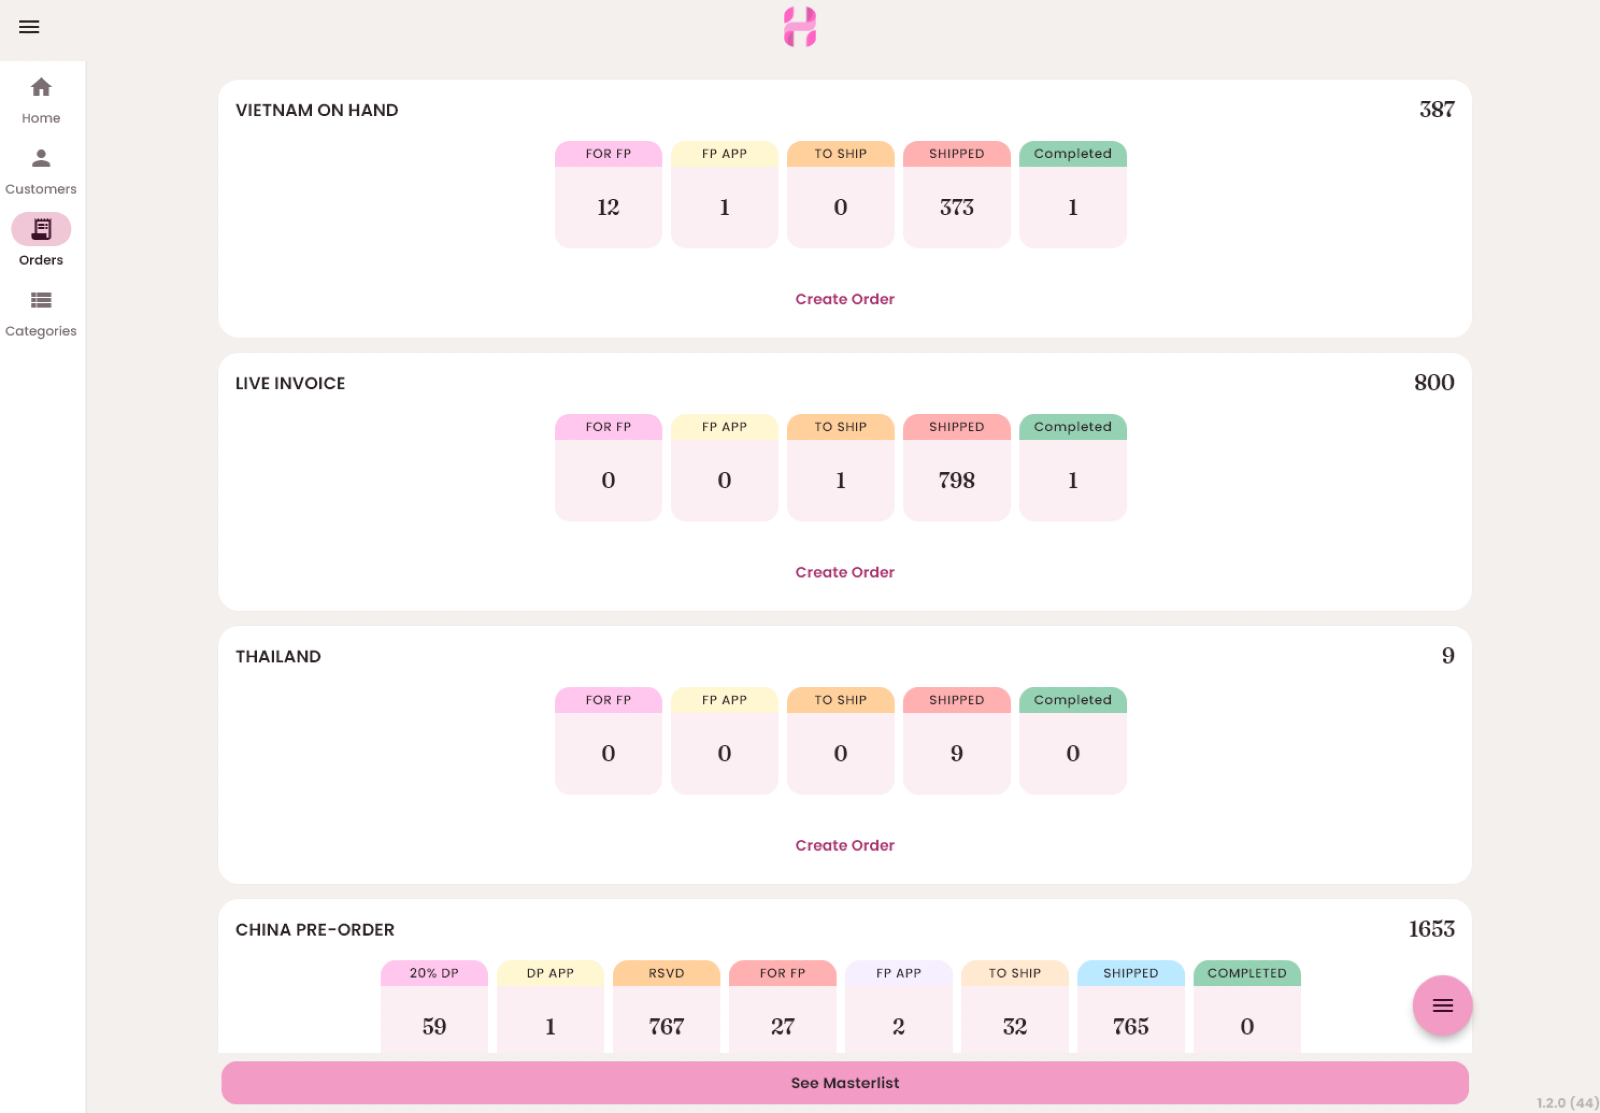The height and width of the screenshot is (1113, 1600).
Task: Open Vietnam On Hand SHIPPED 373 card
Action: [956, 194]
